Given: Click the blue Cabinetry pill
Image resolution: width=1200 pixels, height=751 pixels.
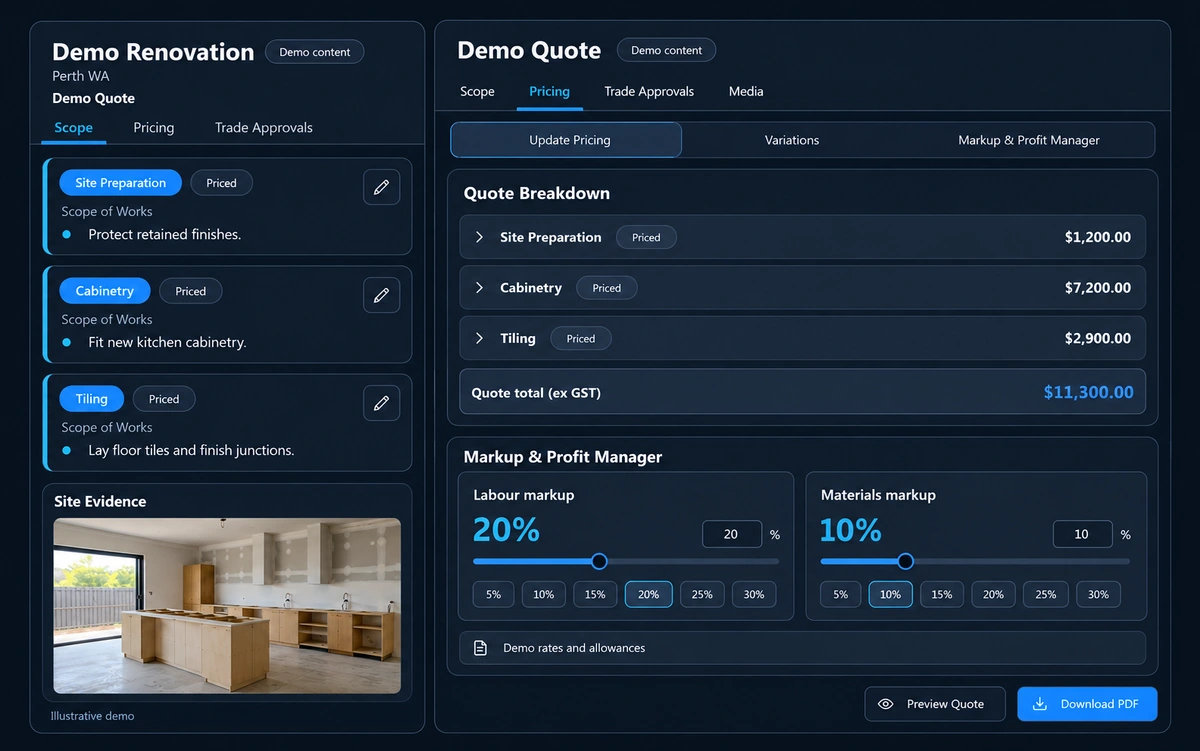Looking at the screenshot, I should 104,291.
